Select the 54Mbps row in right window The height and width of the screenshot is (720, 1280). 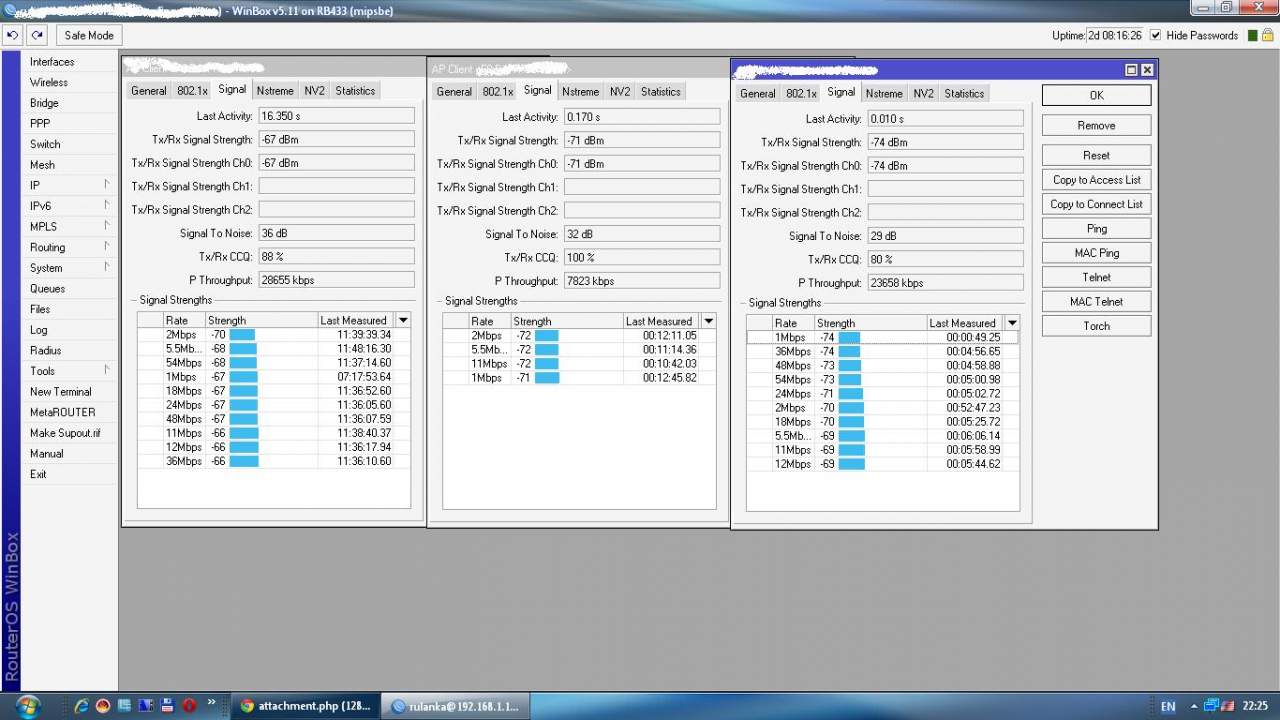[x=882, y=380]
